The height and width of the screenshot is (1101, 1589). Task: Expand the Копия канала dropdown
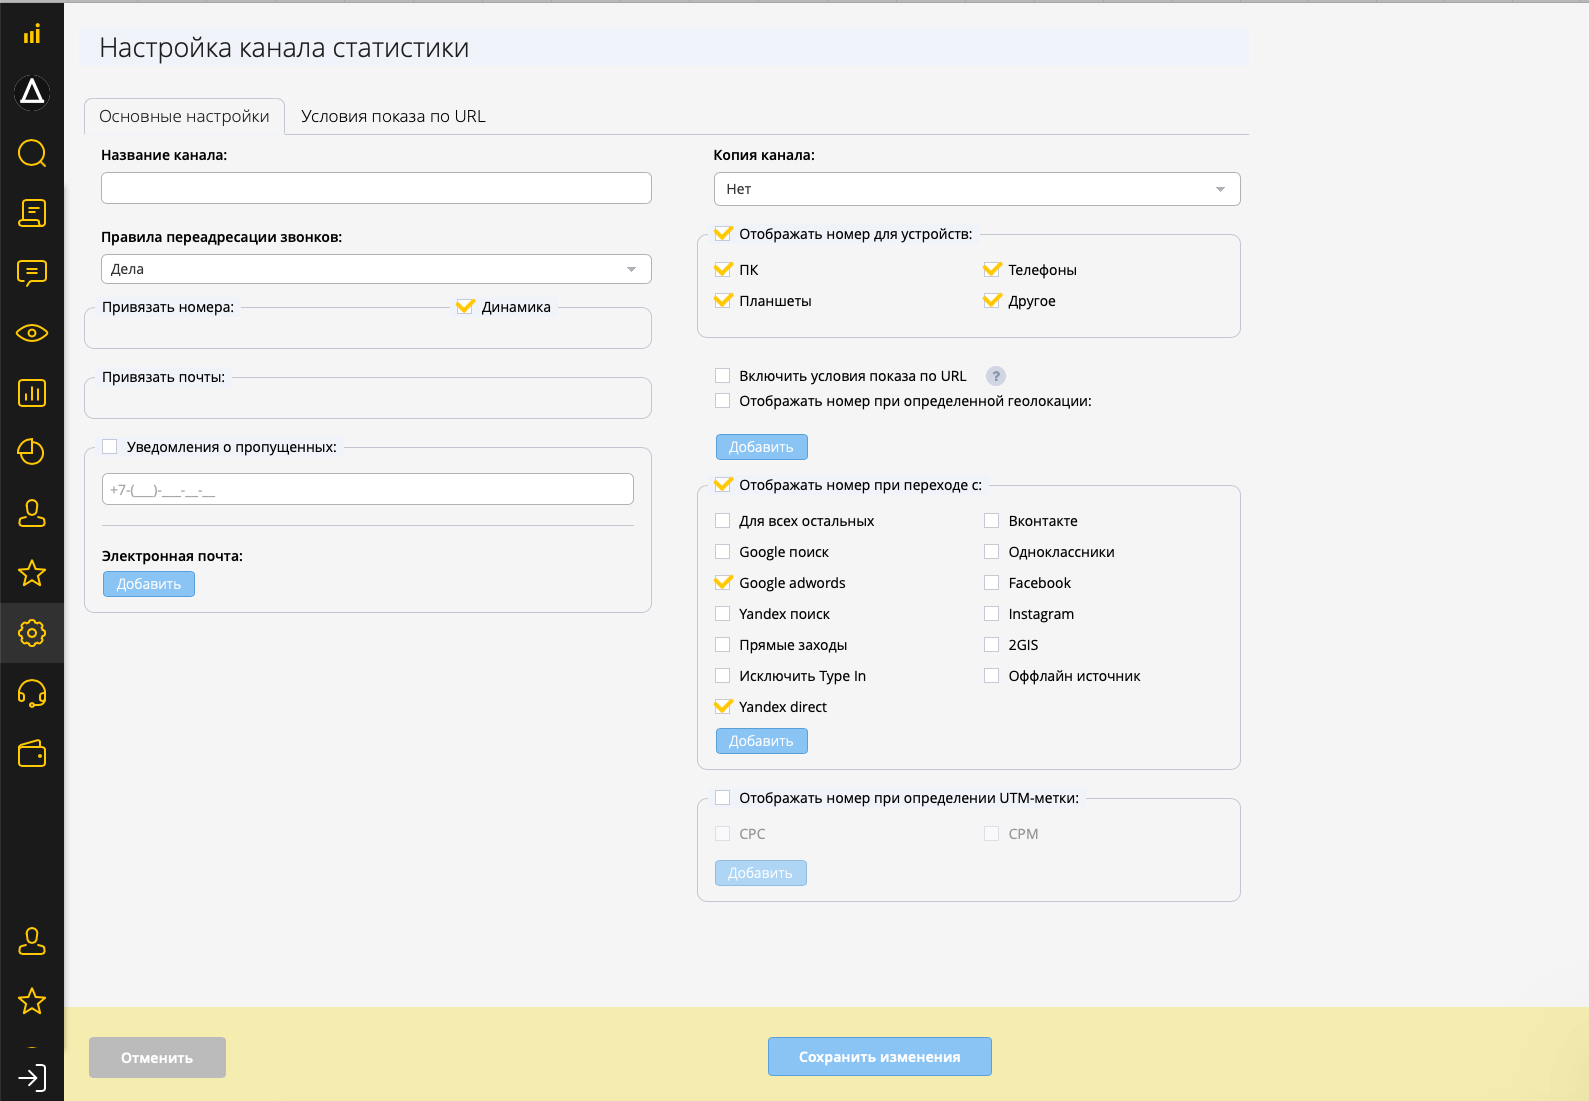[x=976, y=189]
